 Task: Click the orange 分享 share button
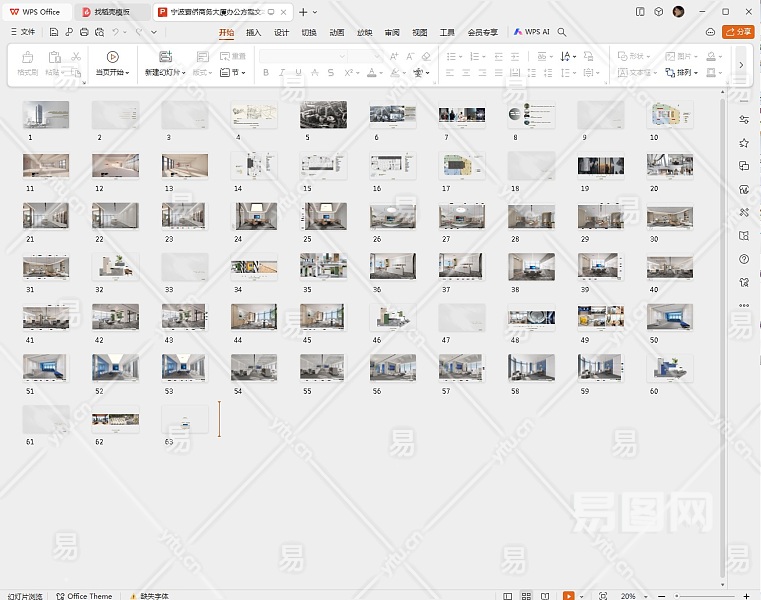tap(738, 32)
